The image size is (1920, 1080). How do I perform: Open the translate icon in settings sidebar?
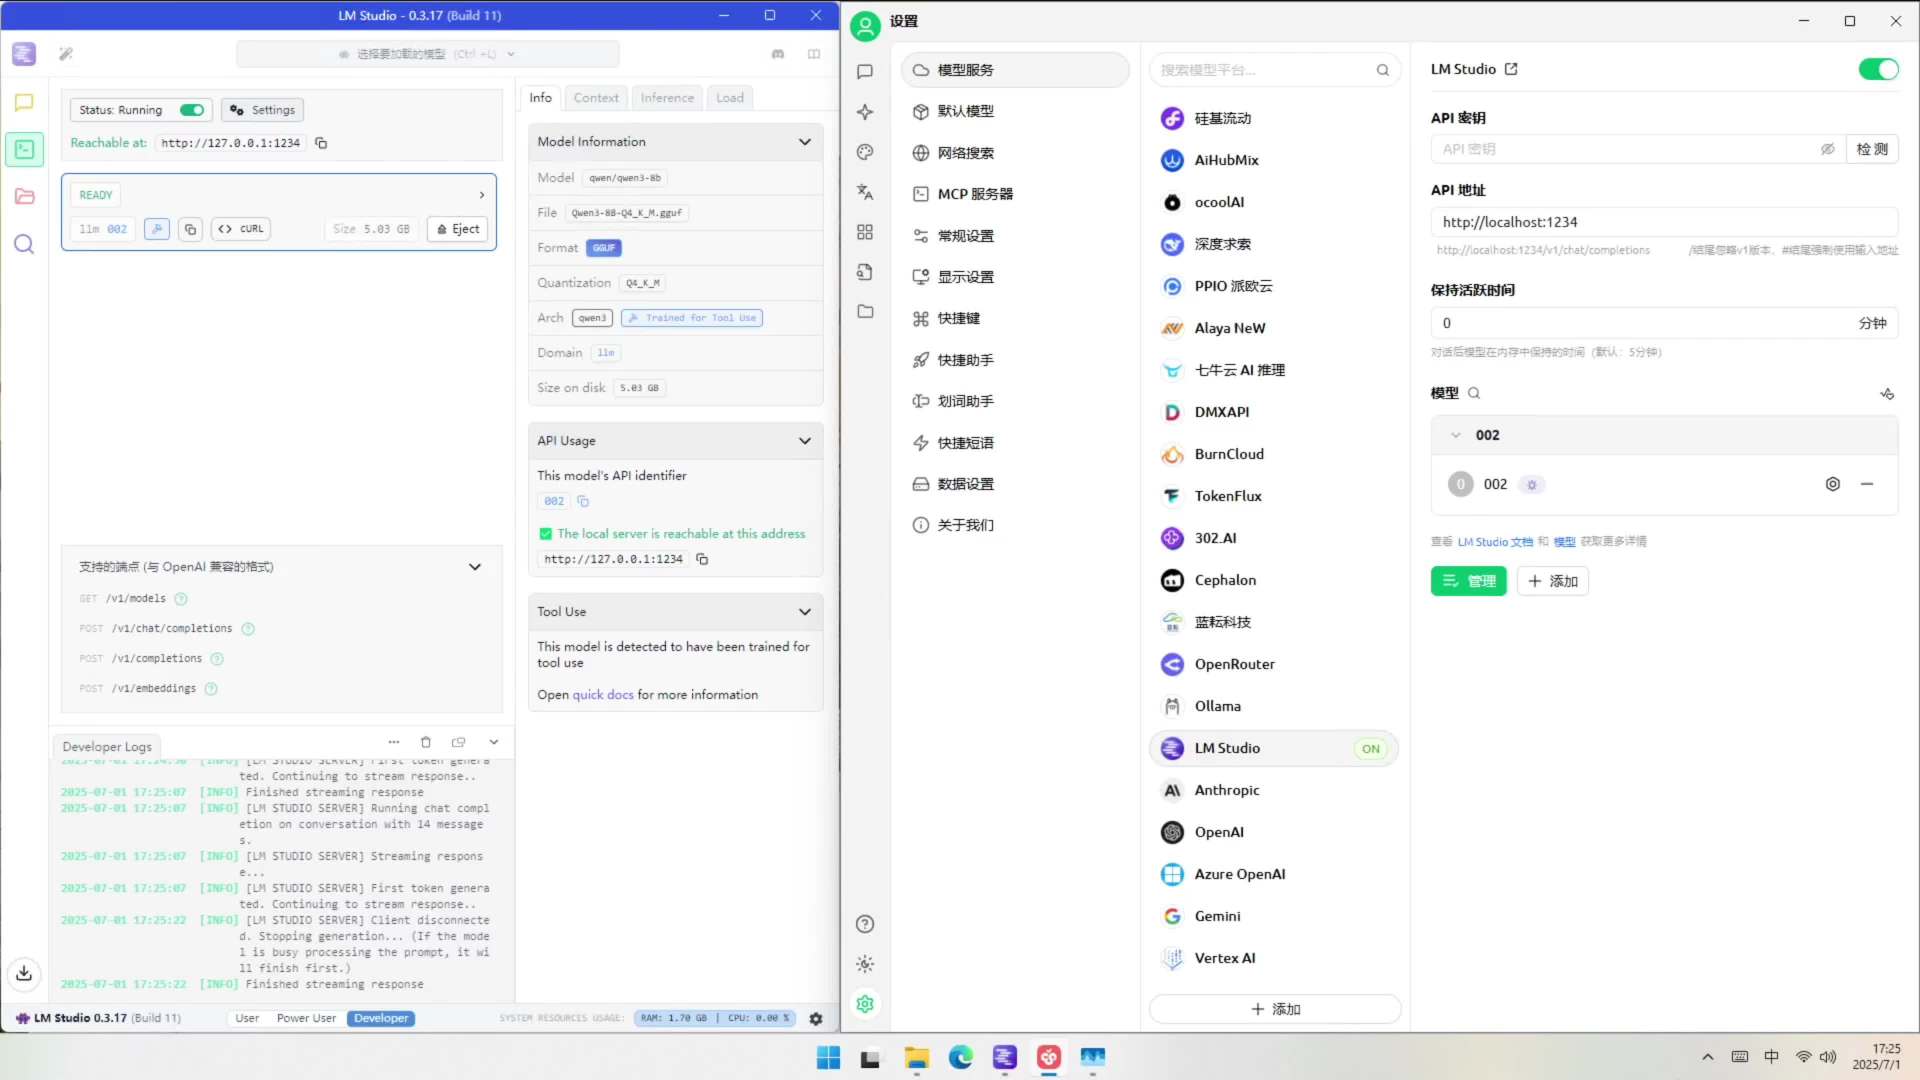865,192
